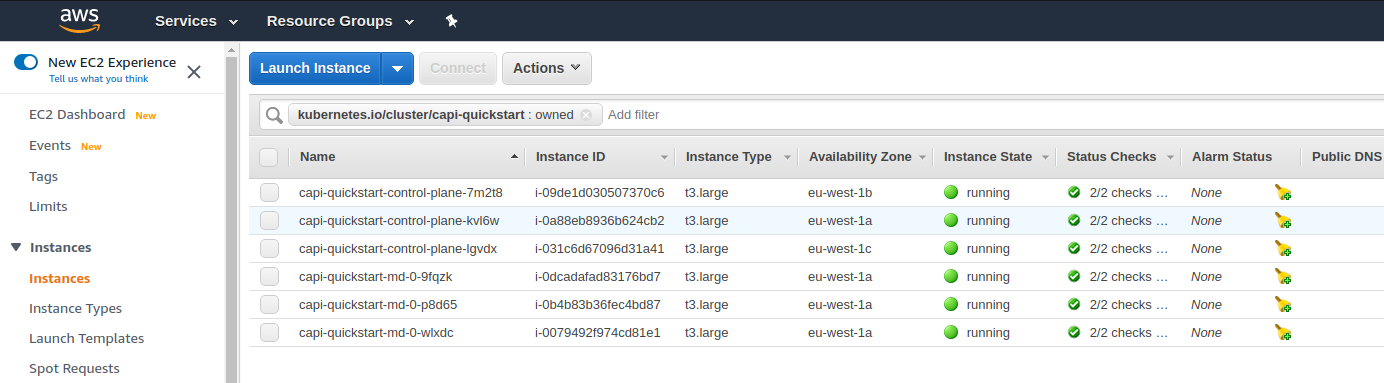The width and height of the screenshot is (1384, 383).
Task: Toggle the New EC2 Experience switch
Action: 26,62
